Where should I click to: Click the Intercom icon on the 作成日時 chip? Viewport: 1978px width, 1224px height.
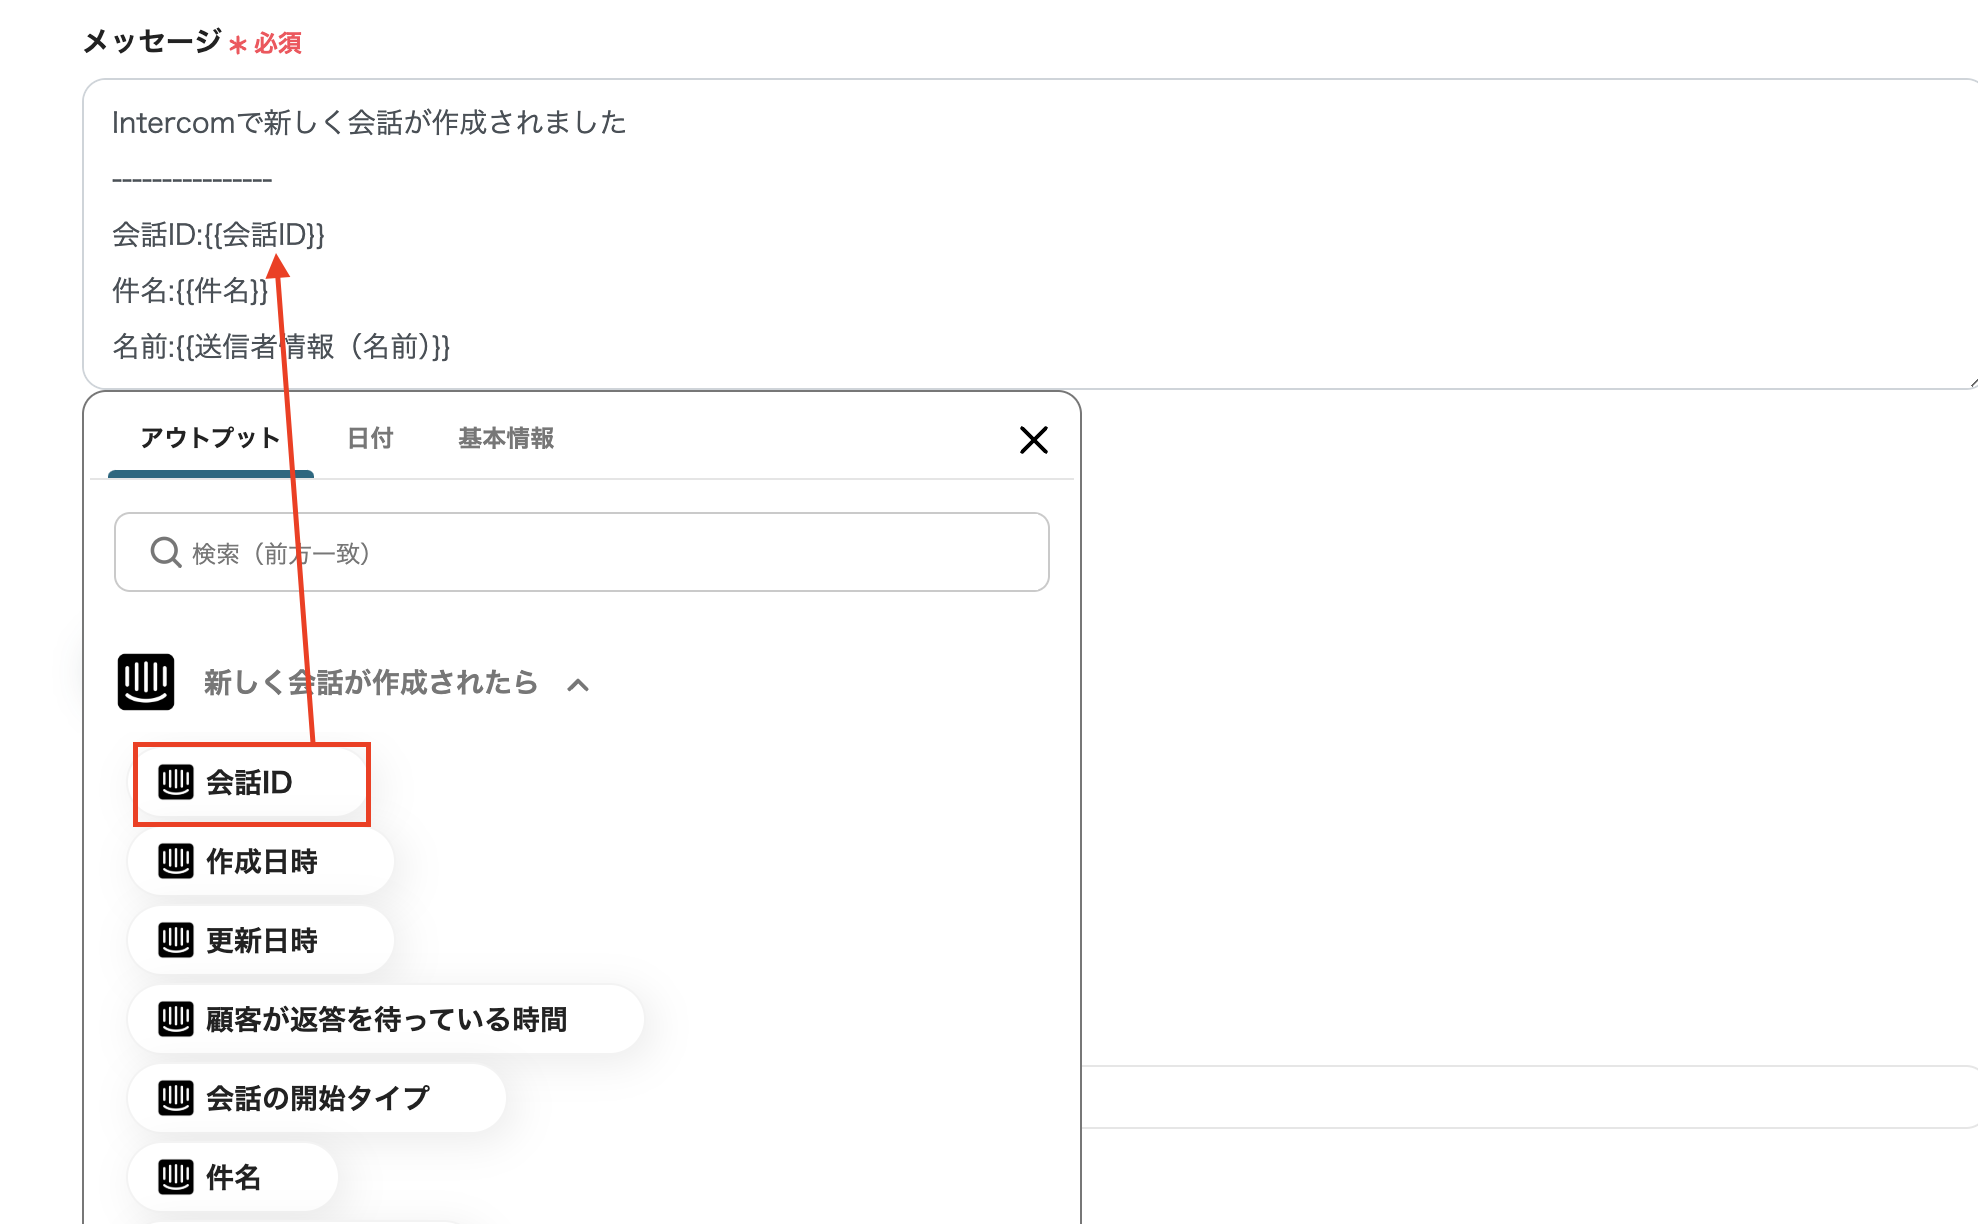tap(177, 861)
